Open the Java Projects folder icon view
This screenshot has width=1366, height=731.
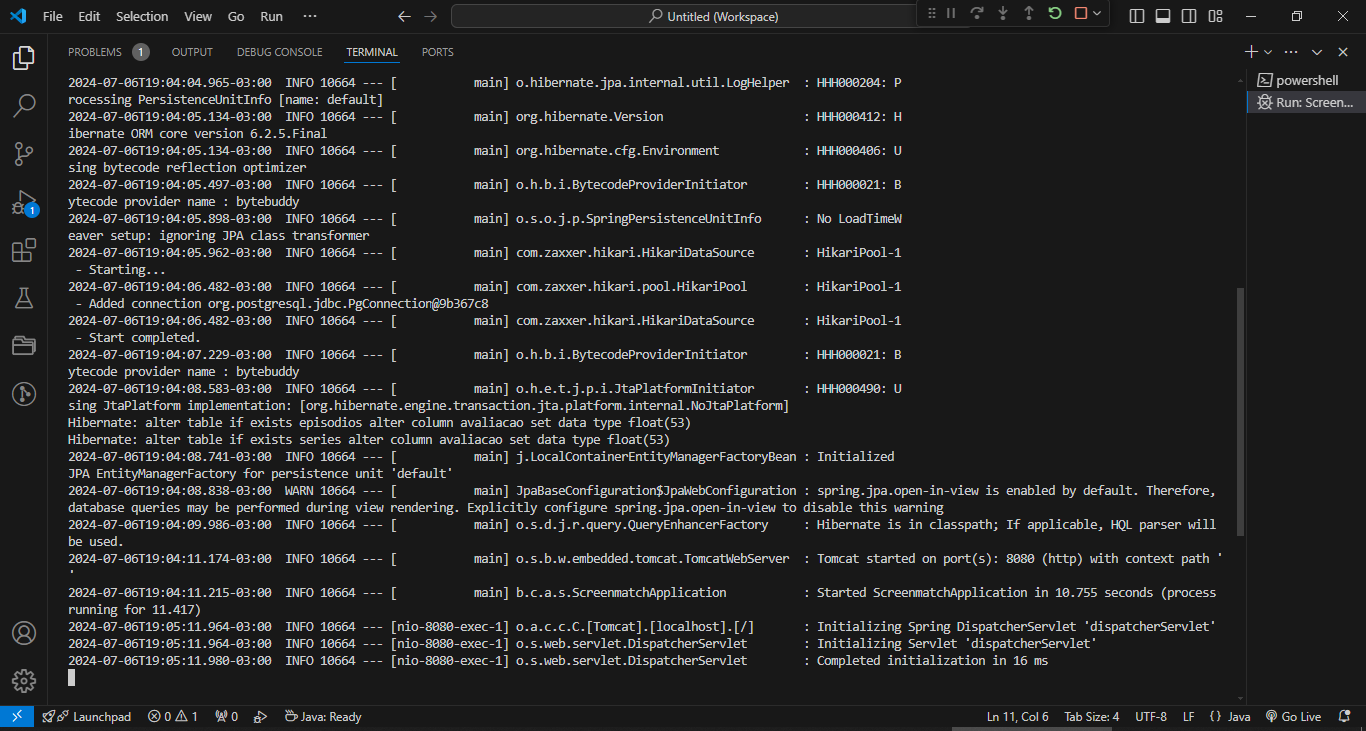point(24,345)
